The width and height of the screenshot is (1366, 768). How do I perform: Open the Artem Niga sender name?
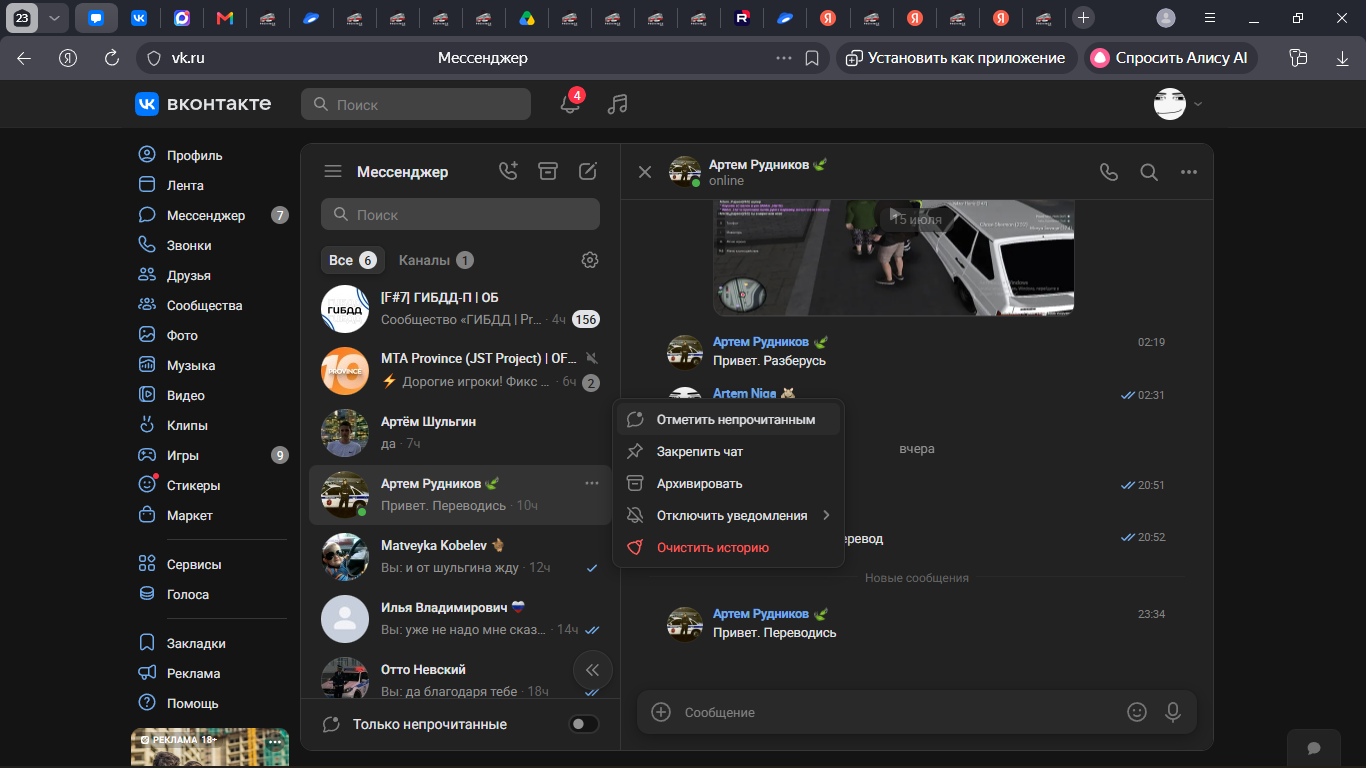click(744, 394)
